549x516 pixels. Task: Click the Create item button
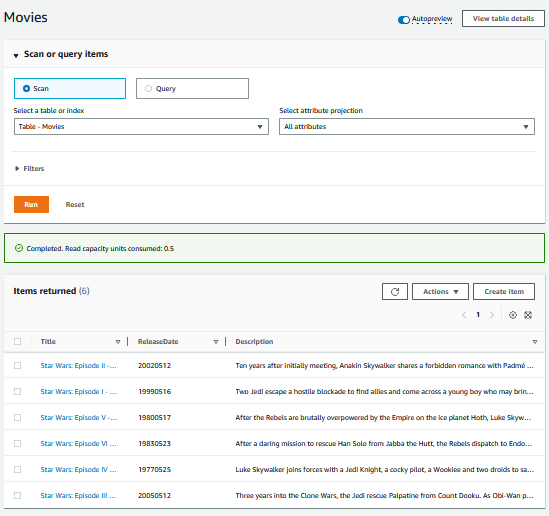point(504,292)
